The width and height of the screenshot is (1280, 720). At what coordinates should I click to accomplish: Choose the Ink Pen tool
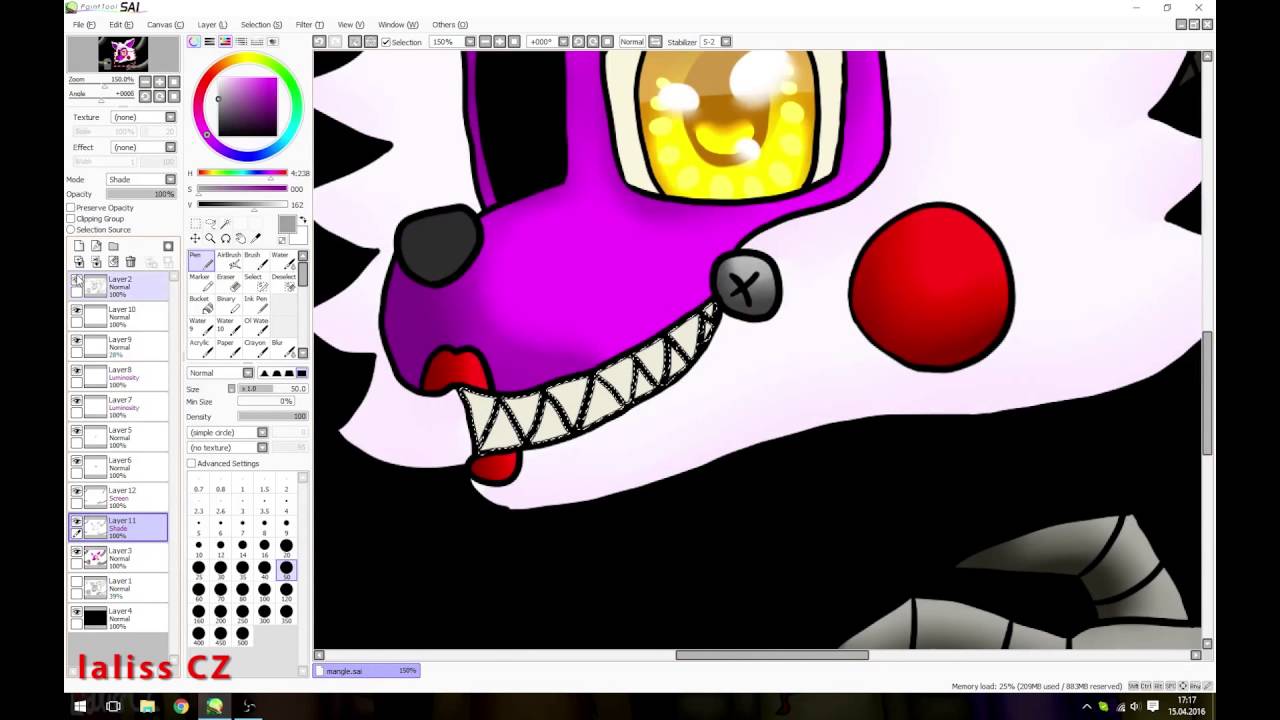pyautogui.click(x=254, y=304)
